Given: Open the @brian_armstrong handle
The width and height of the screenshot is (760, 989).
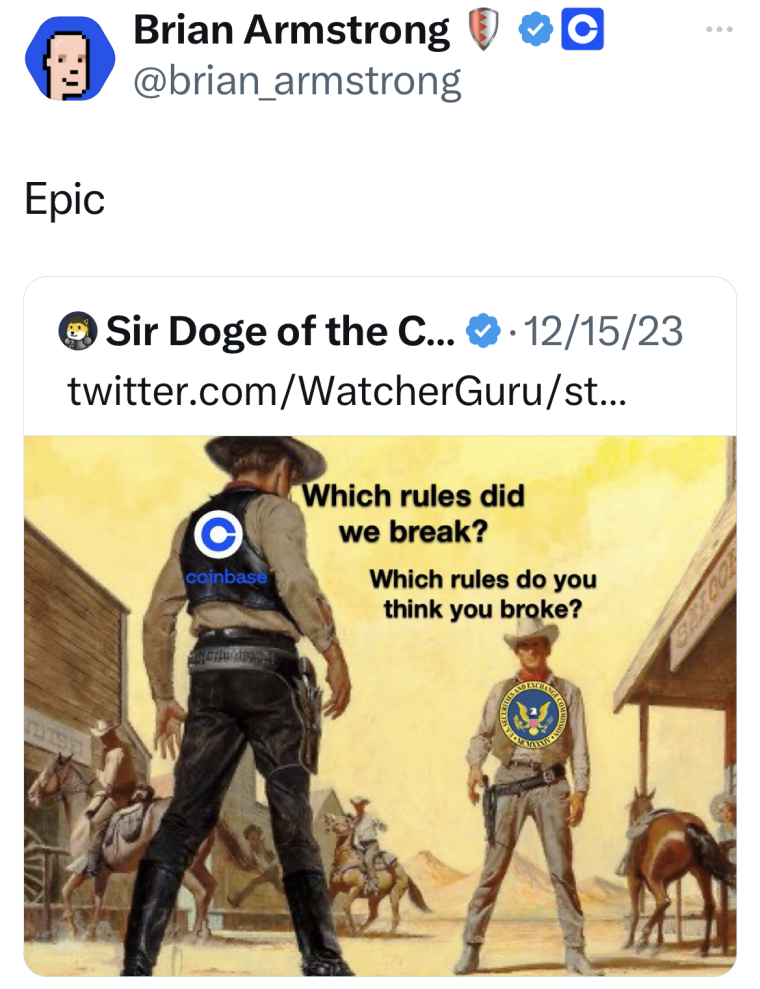Looking at the screenshot, I should [297, 82].
